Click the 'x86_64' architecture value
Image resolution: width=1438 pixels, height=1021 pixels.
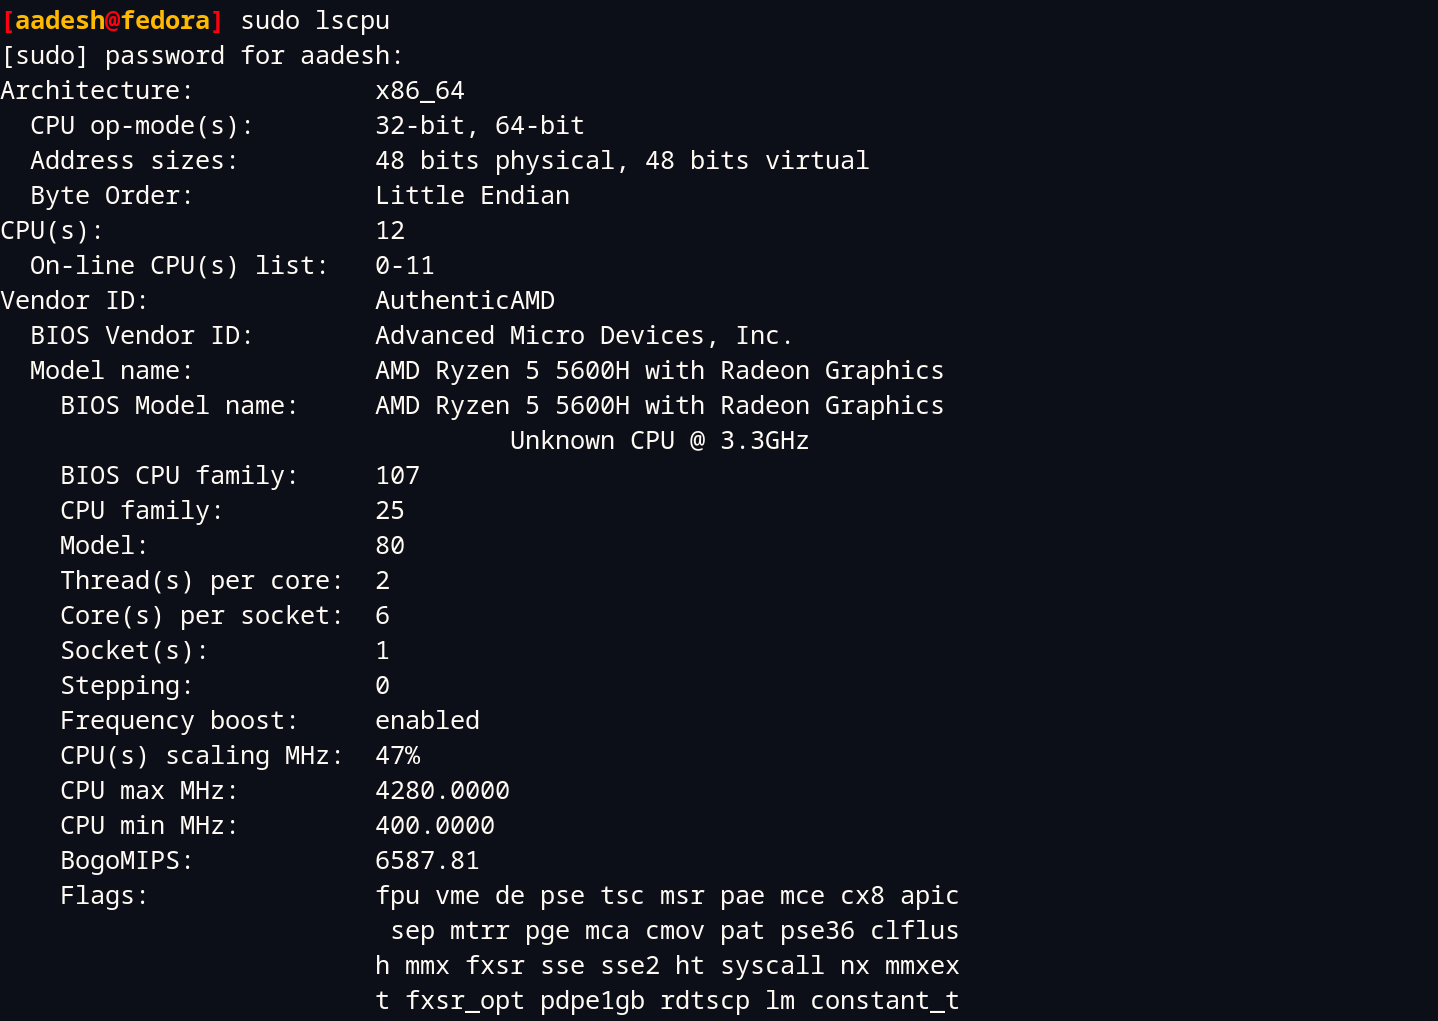420,91
